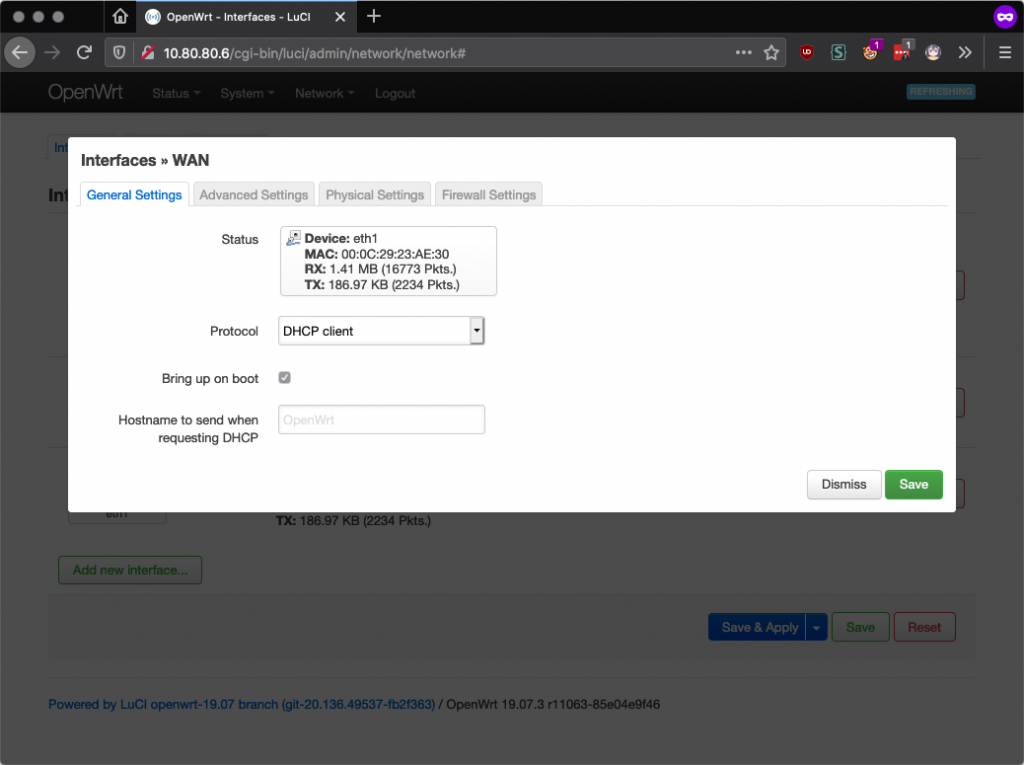Open the uBlock Origin extension icon
This screenshot has width=1024, height=765.
(x=807, y=52)
